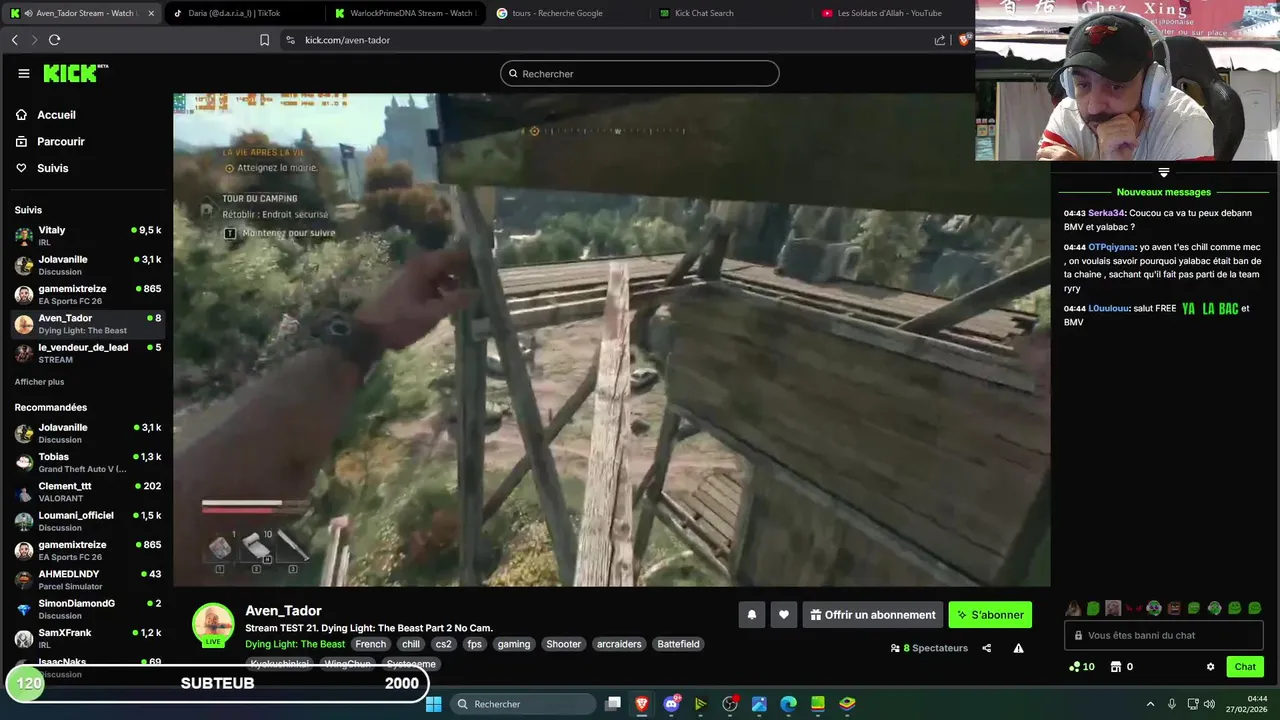Select the cs2 tag
Screen dimensions: 1280x720
pyautogui.click(x=443, y=644)
